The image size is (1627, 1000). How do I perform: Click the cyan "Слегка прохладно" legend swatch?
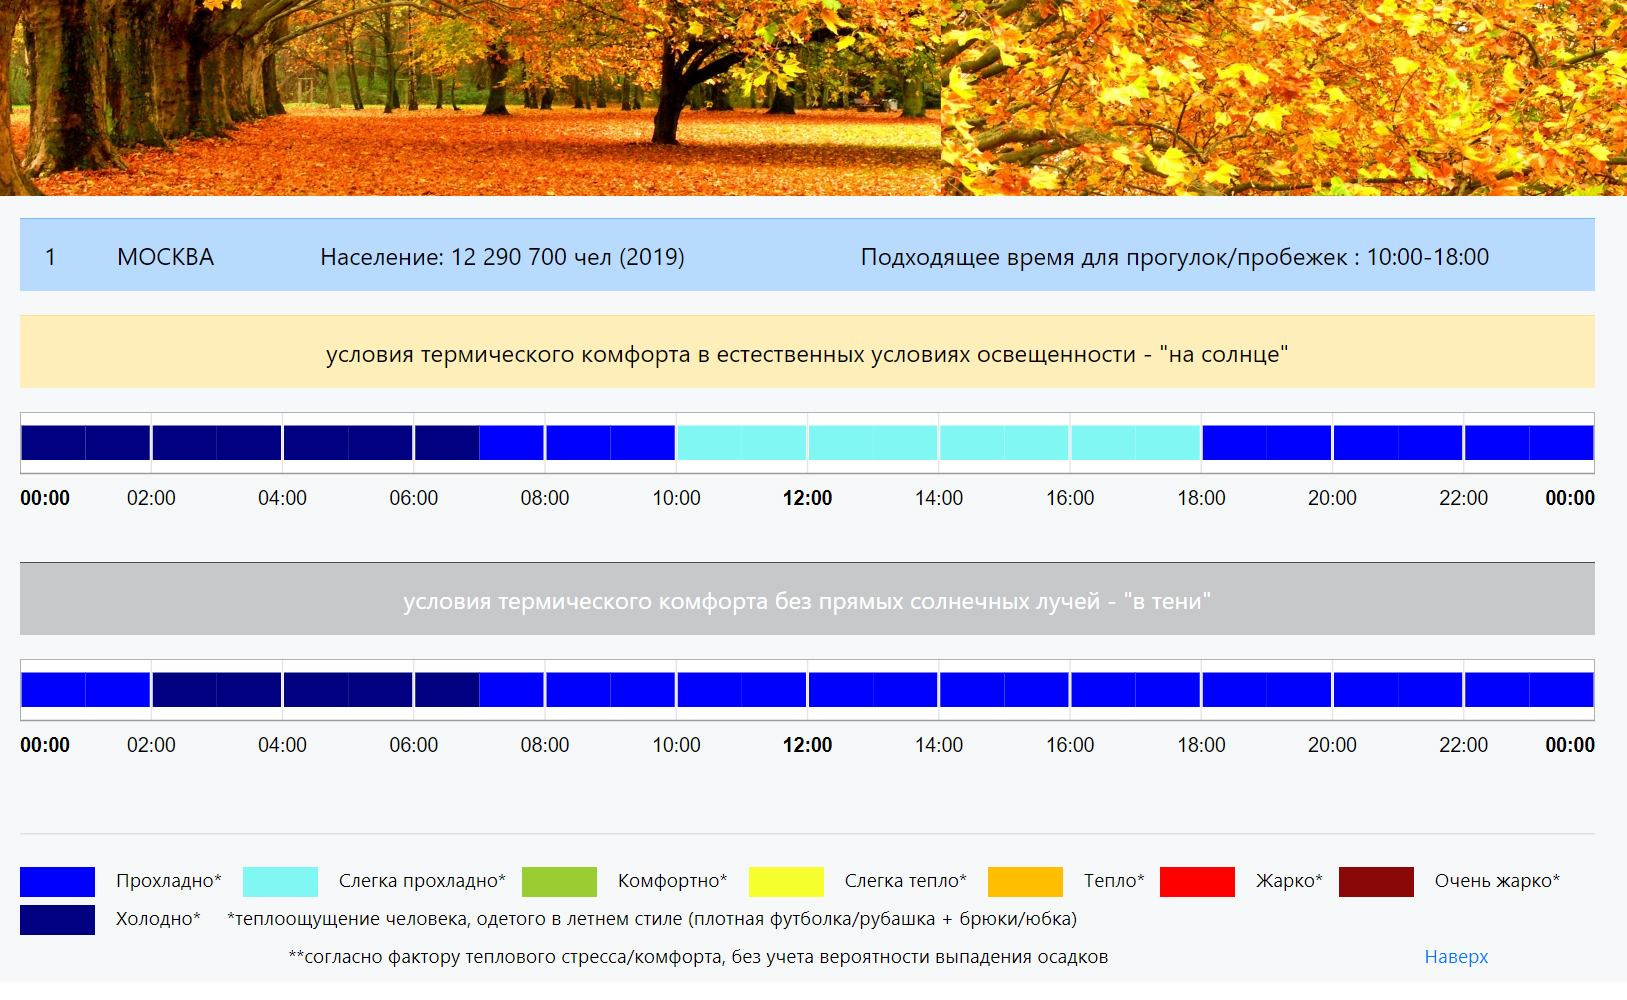[x=280, y=881]
